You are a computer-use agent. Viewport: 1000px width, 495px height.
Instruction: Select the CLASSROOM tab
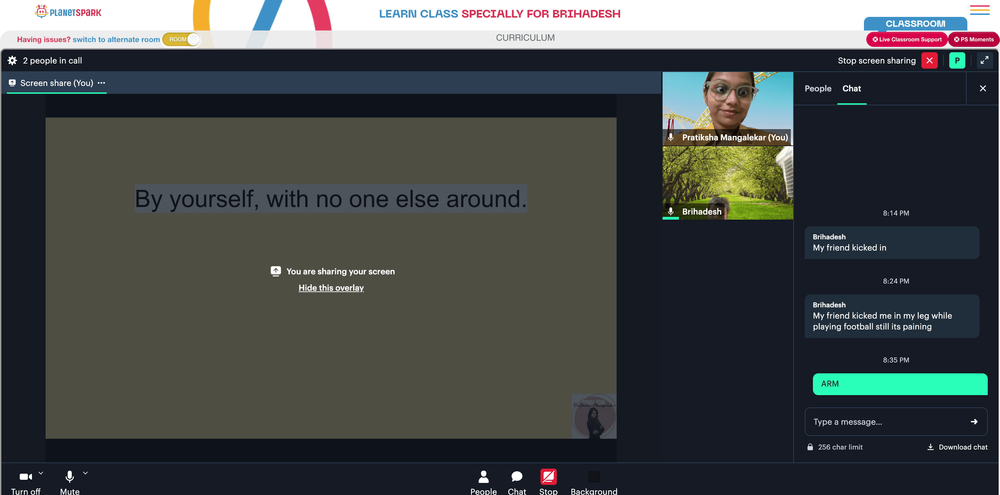(915, 24)
